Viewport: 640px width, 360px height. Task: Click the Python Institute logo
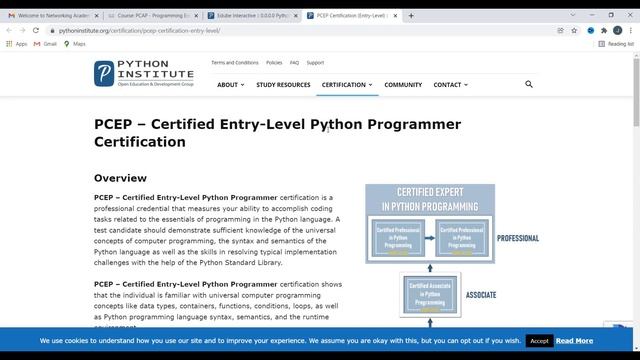(x=144, y=73)
